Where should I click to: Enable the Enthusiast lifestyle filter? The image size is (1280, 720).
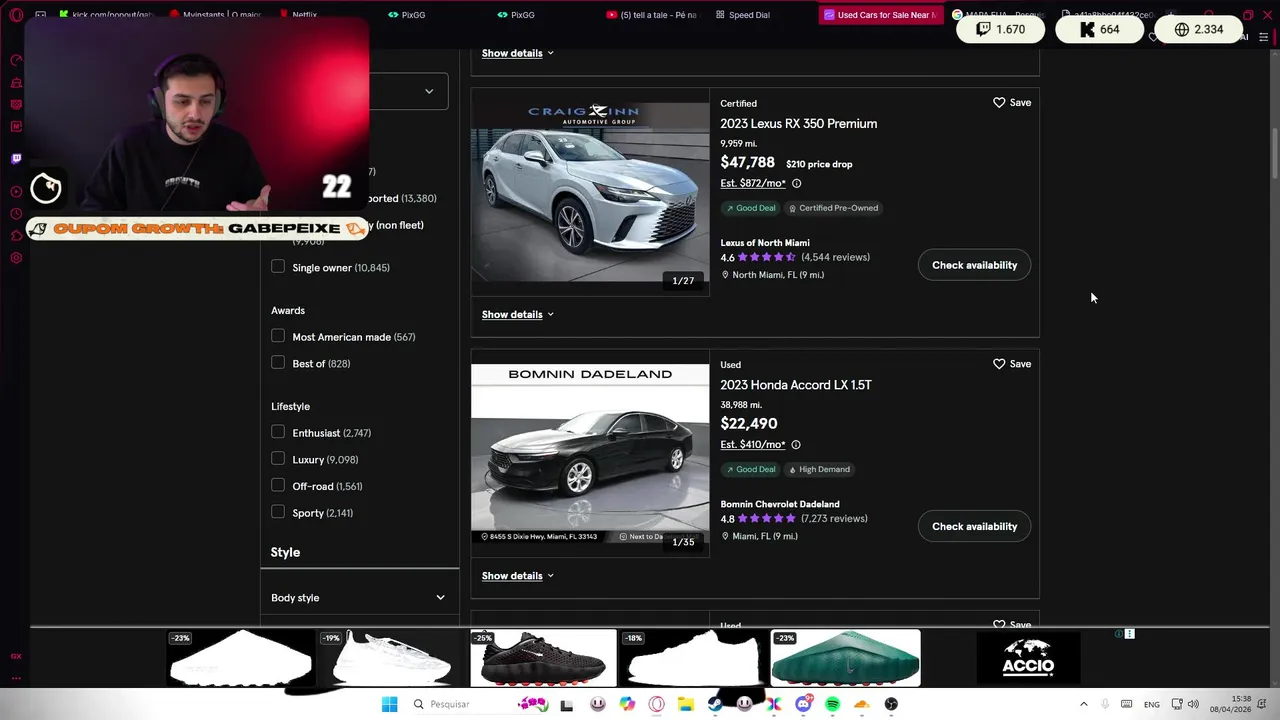(x=278, y=432)
